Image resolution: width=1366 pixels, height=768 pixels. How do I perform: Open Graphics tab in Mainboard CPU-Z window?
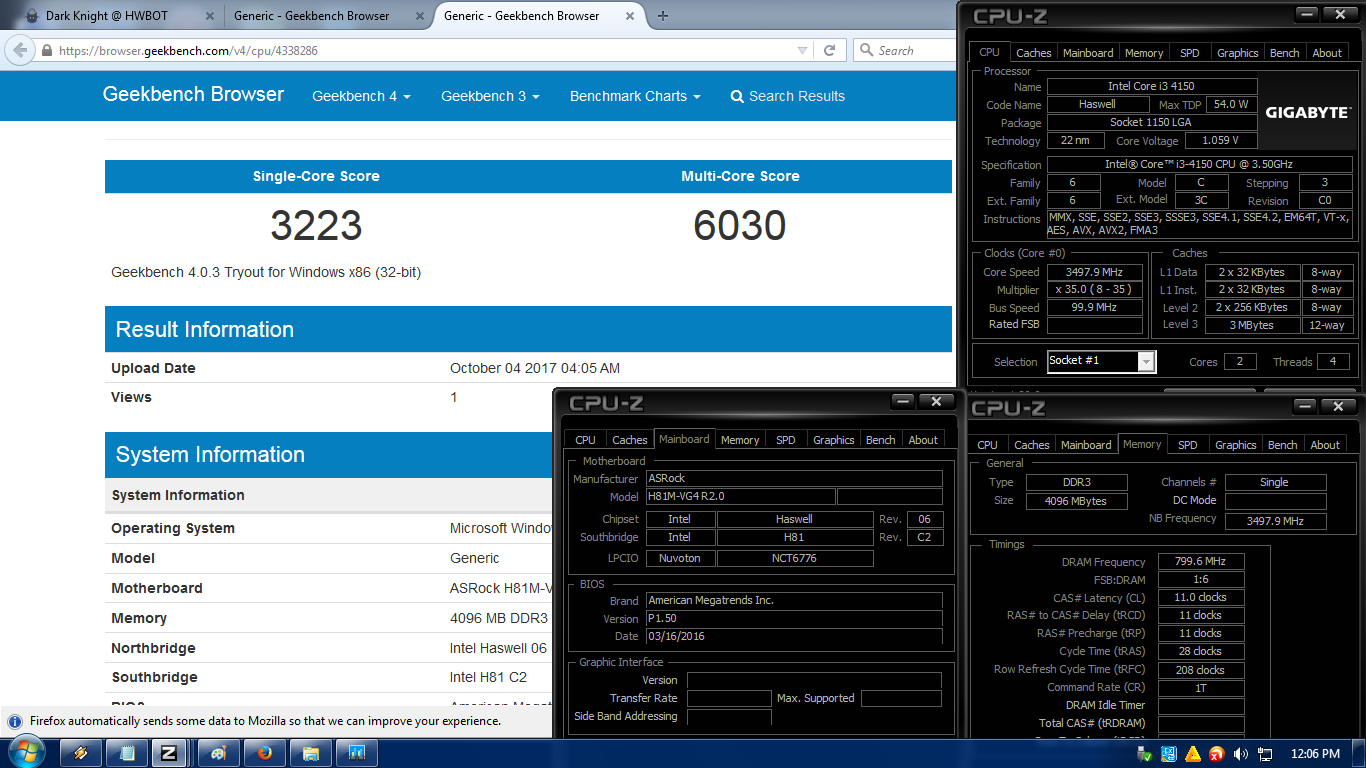click(834, 440)
